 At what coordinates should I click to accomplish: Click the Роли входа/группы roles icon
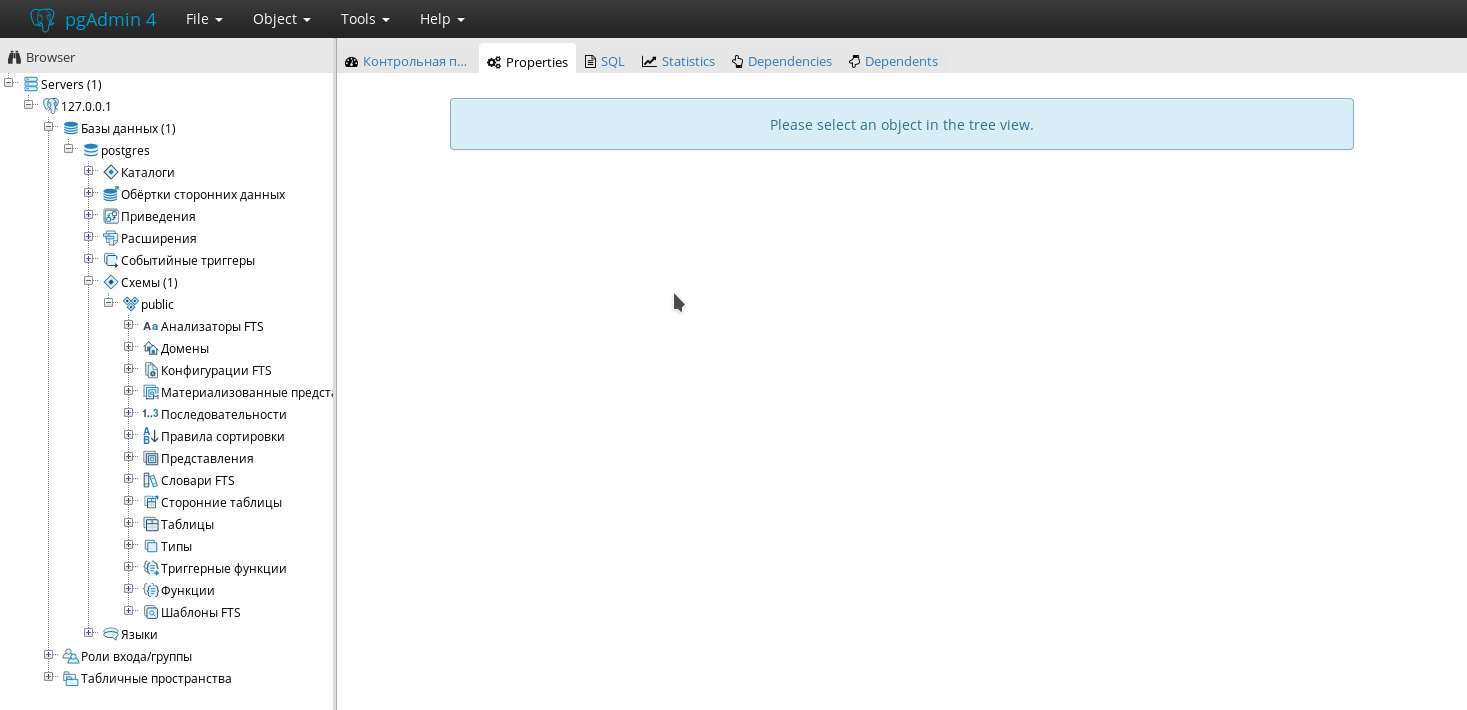coord(71,657)
